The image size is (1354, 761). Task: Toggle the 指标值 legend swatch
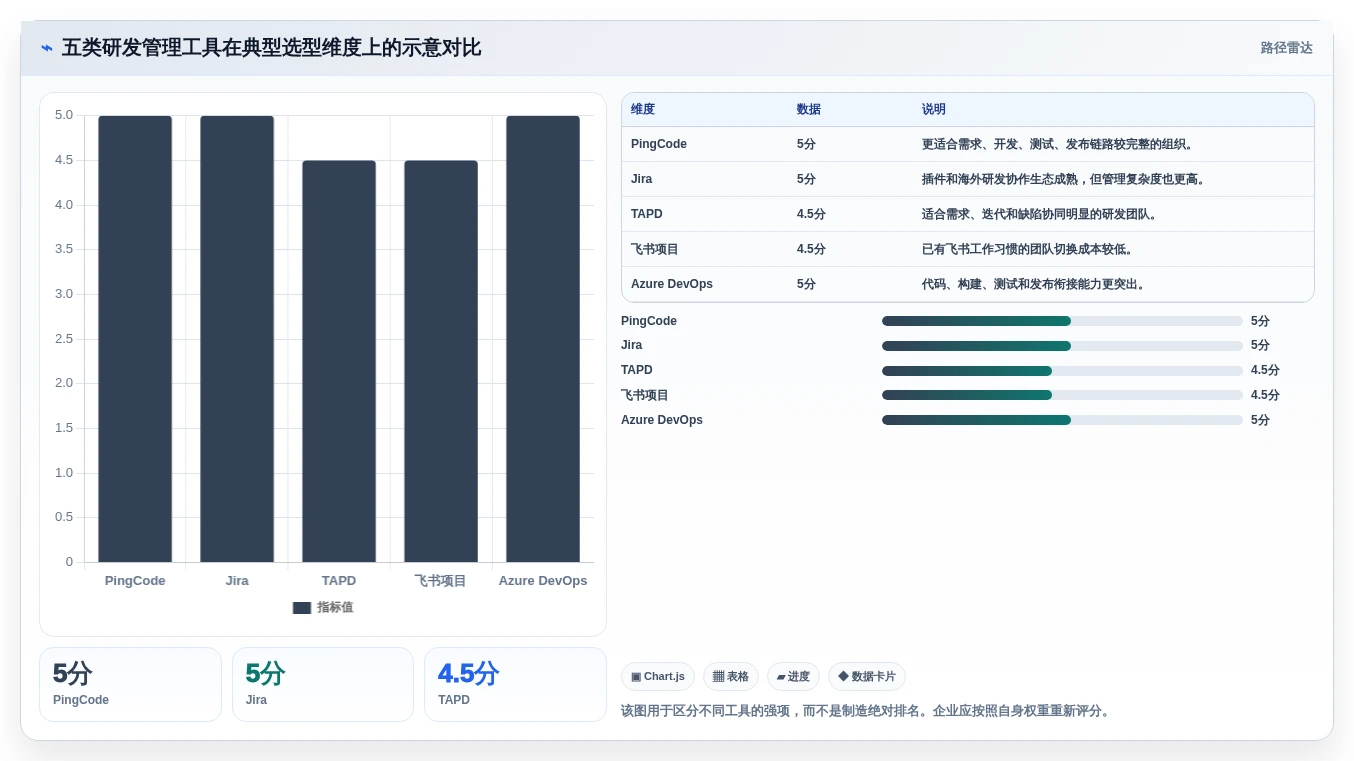click(302, 608)
